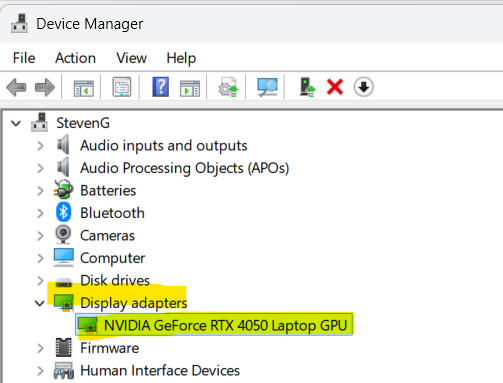Click the Disk drives icon
The height and width of the screenshot is (383, 503).
[63, 283]
